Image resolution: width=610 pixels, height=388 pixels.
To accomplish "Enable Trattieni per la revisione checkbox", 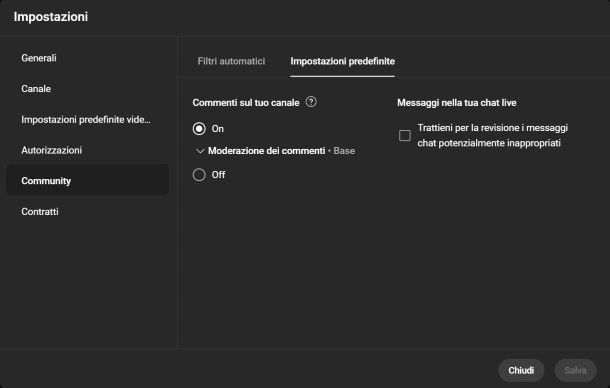I will 405,135.
